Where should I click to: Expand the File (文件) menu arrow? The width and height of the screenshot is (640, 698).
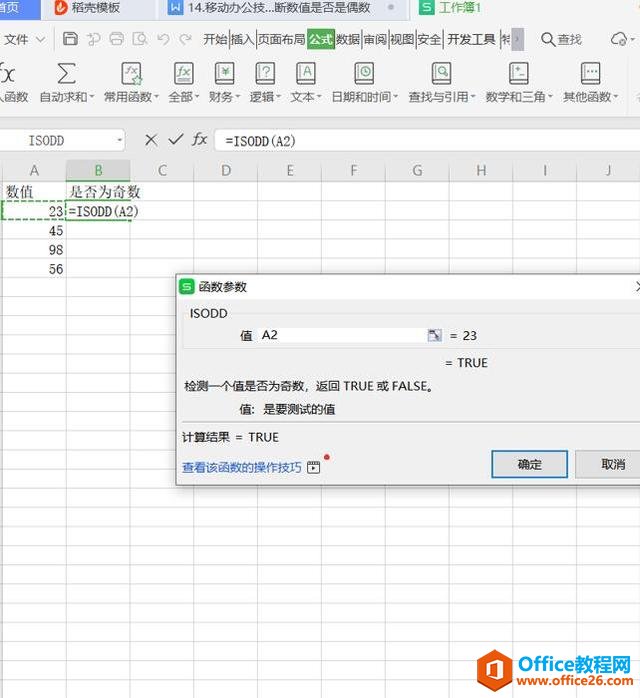(41, 40)
